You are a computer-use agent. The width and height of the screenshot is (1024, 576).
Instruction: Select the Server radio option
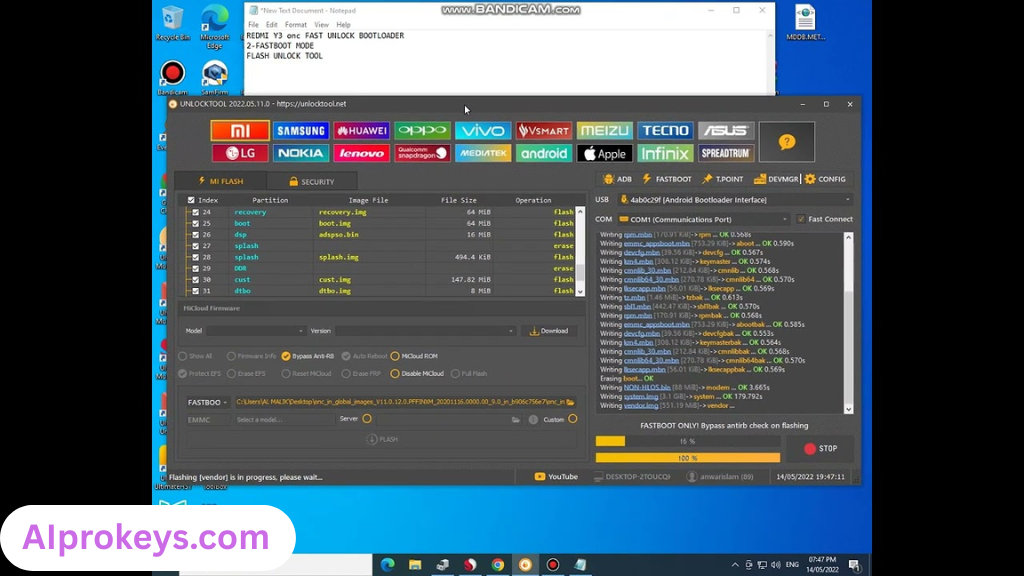[367, 419]
